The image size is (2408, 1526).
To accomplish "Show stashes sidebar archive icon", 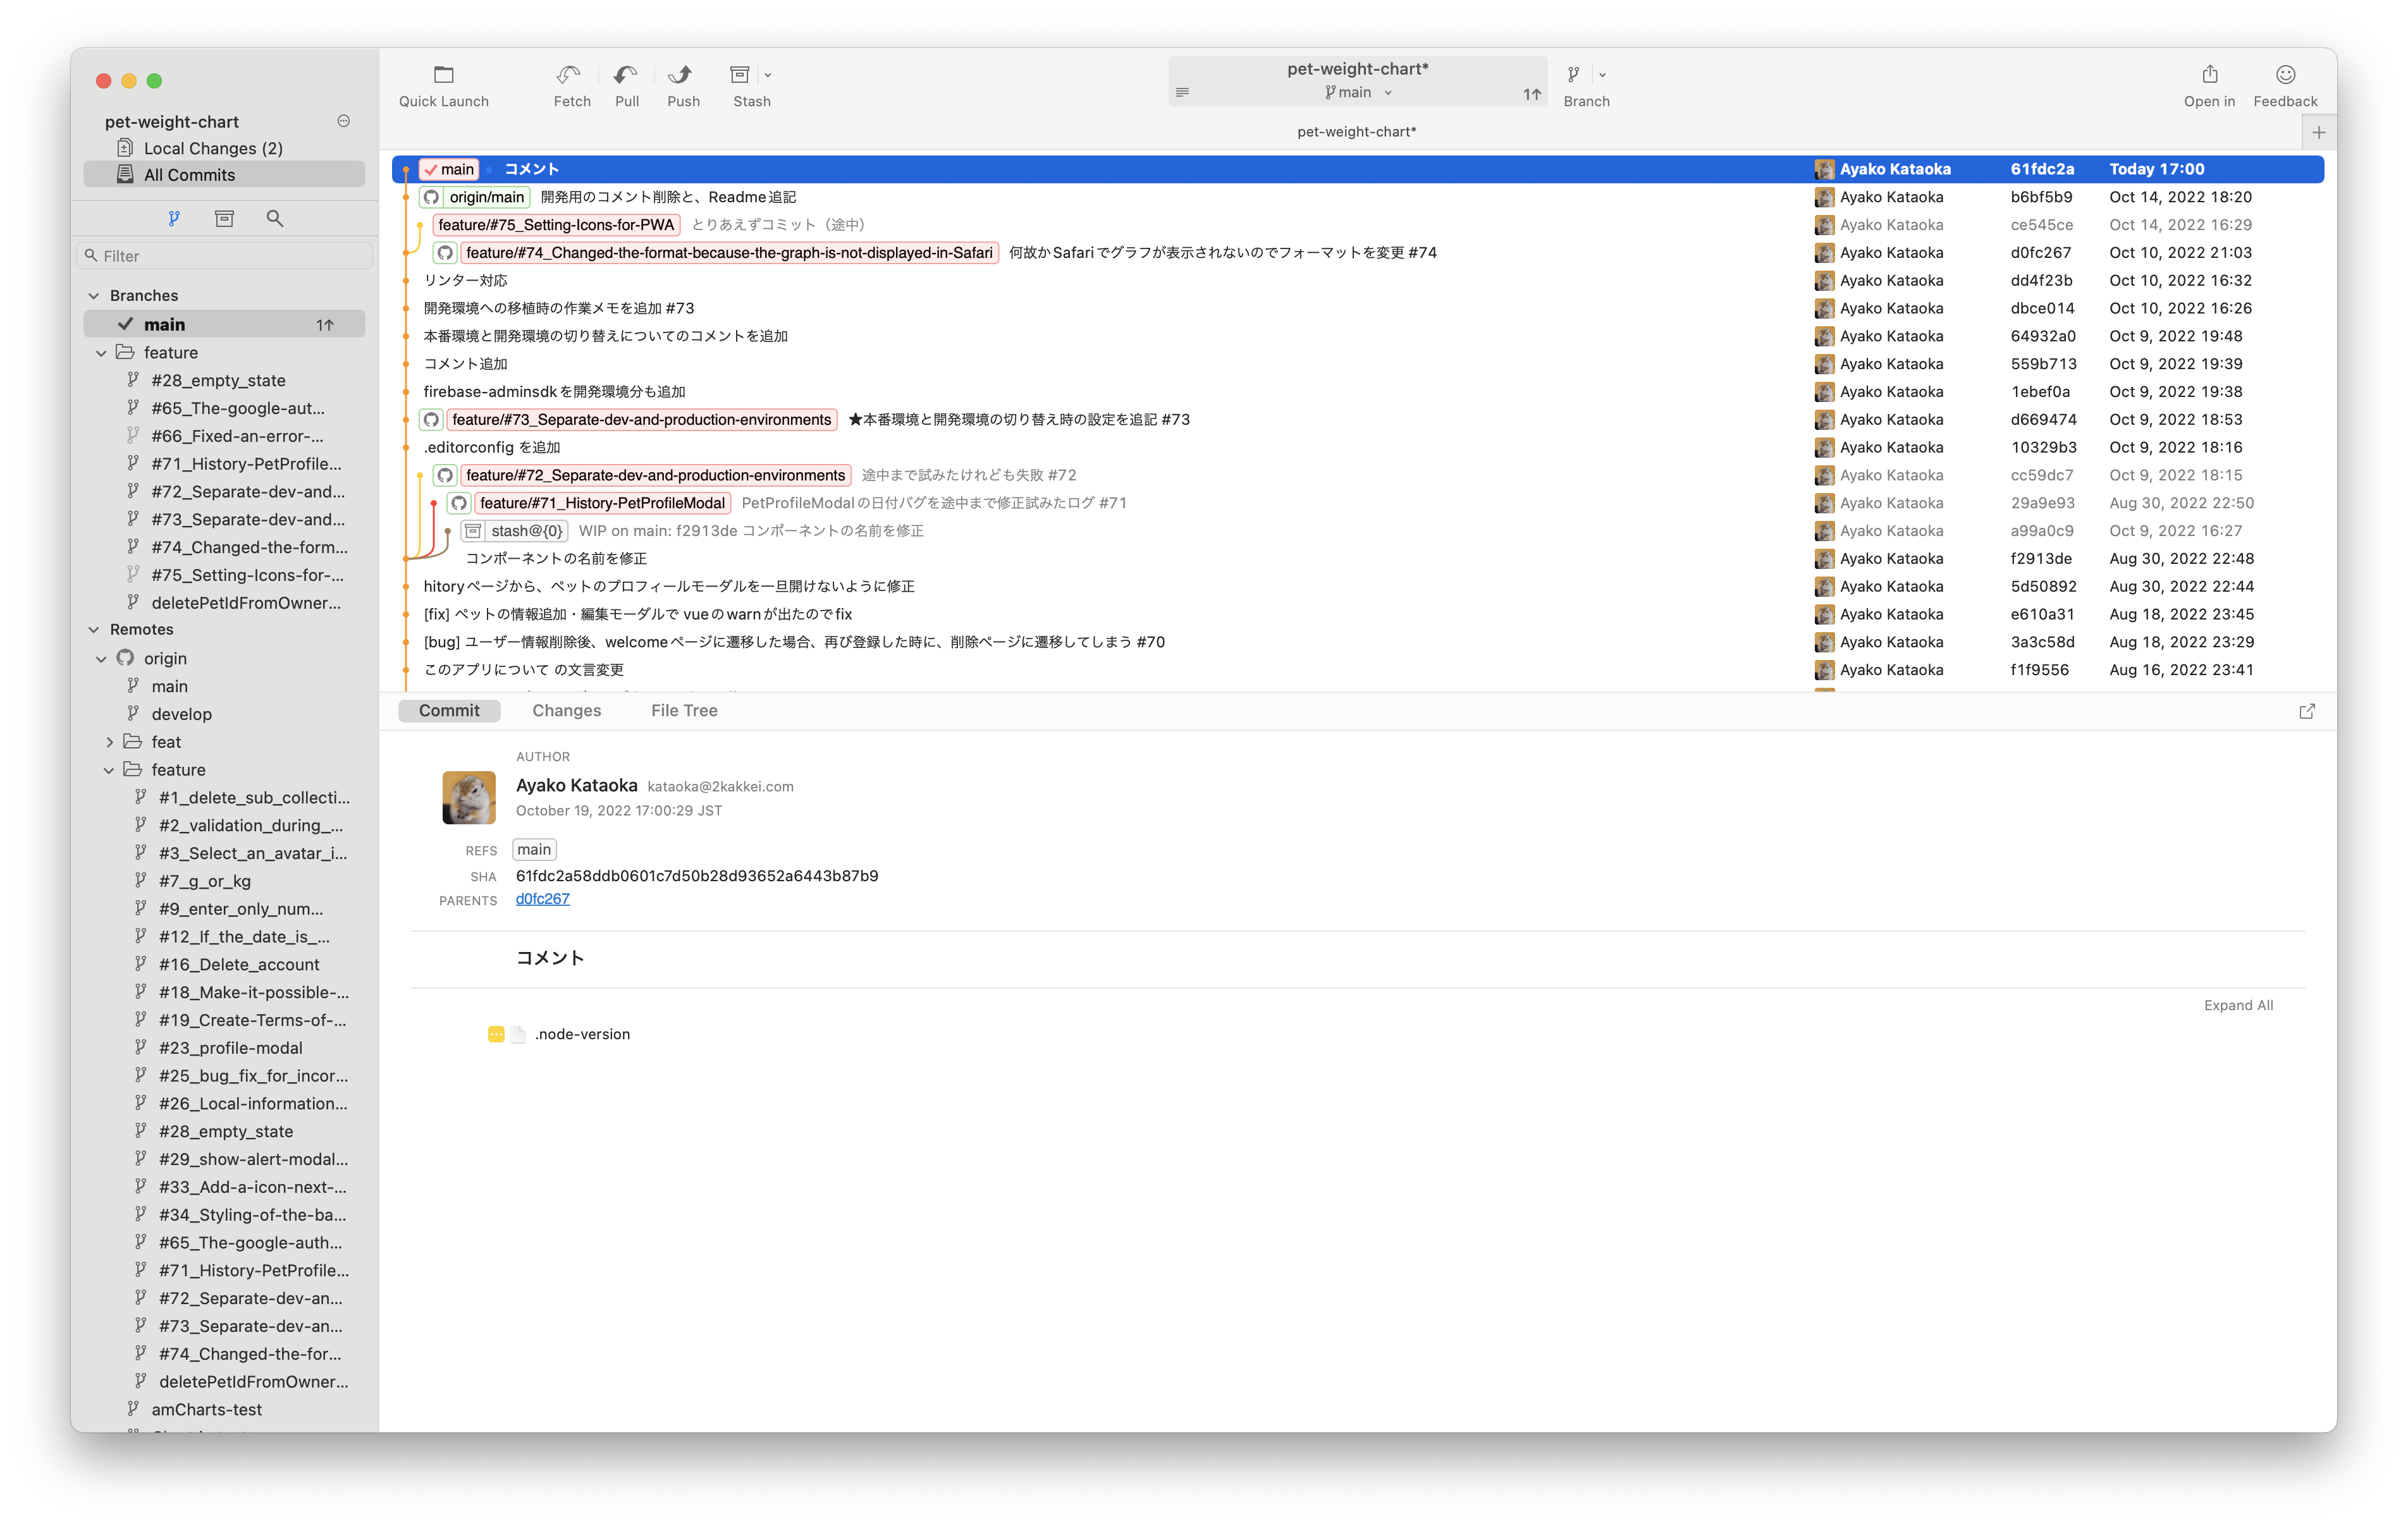I will click(x=224, y=218).
